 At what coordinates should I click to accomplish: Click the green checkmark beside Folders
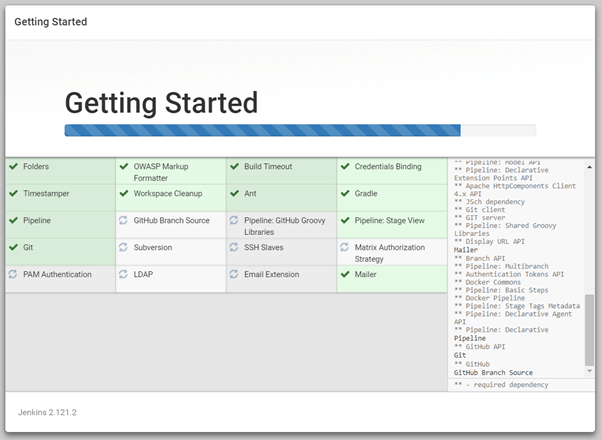pyautogui.click(x=14, y=167)
